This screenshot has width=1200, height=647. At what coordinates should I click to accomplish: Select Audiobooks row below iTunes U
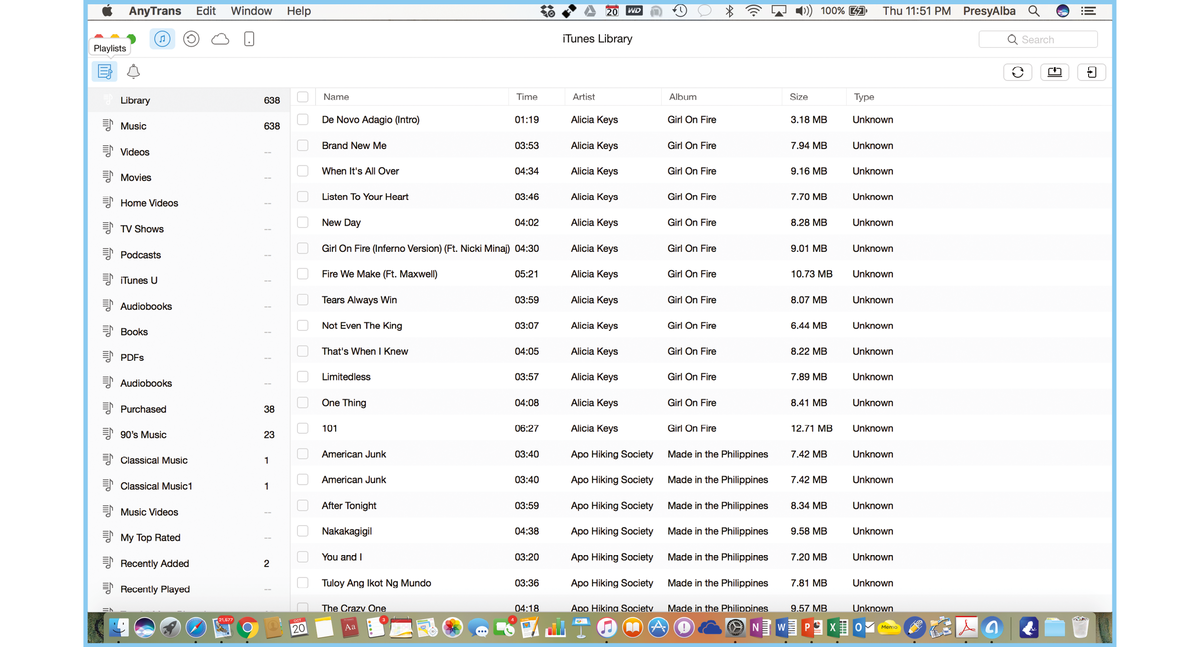189,306
